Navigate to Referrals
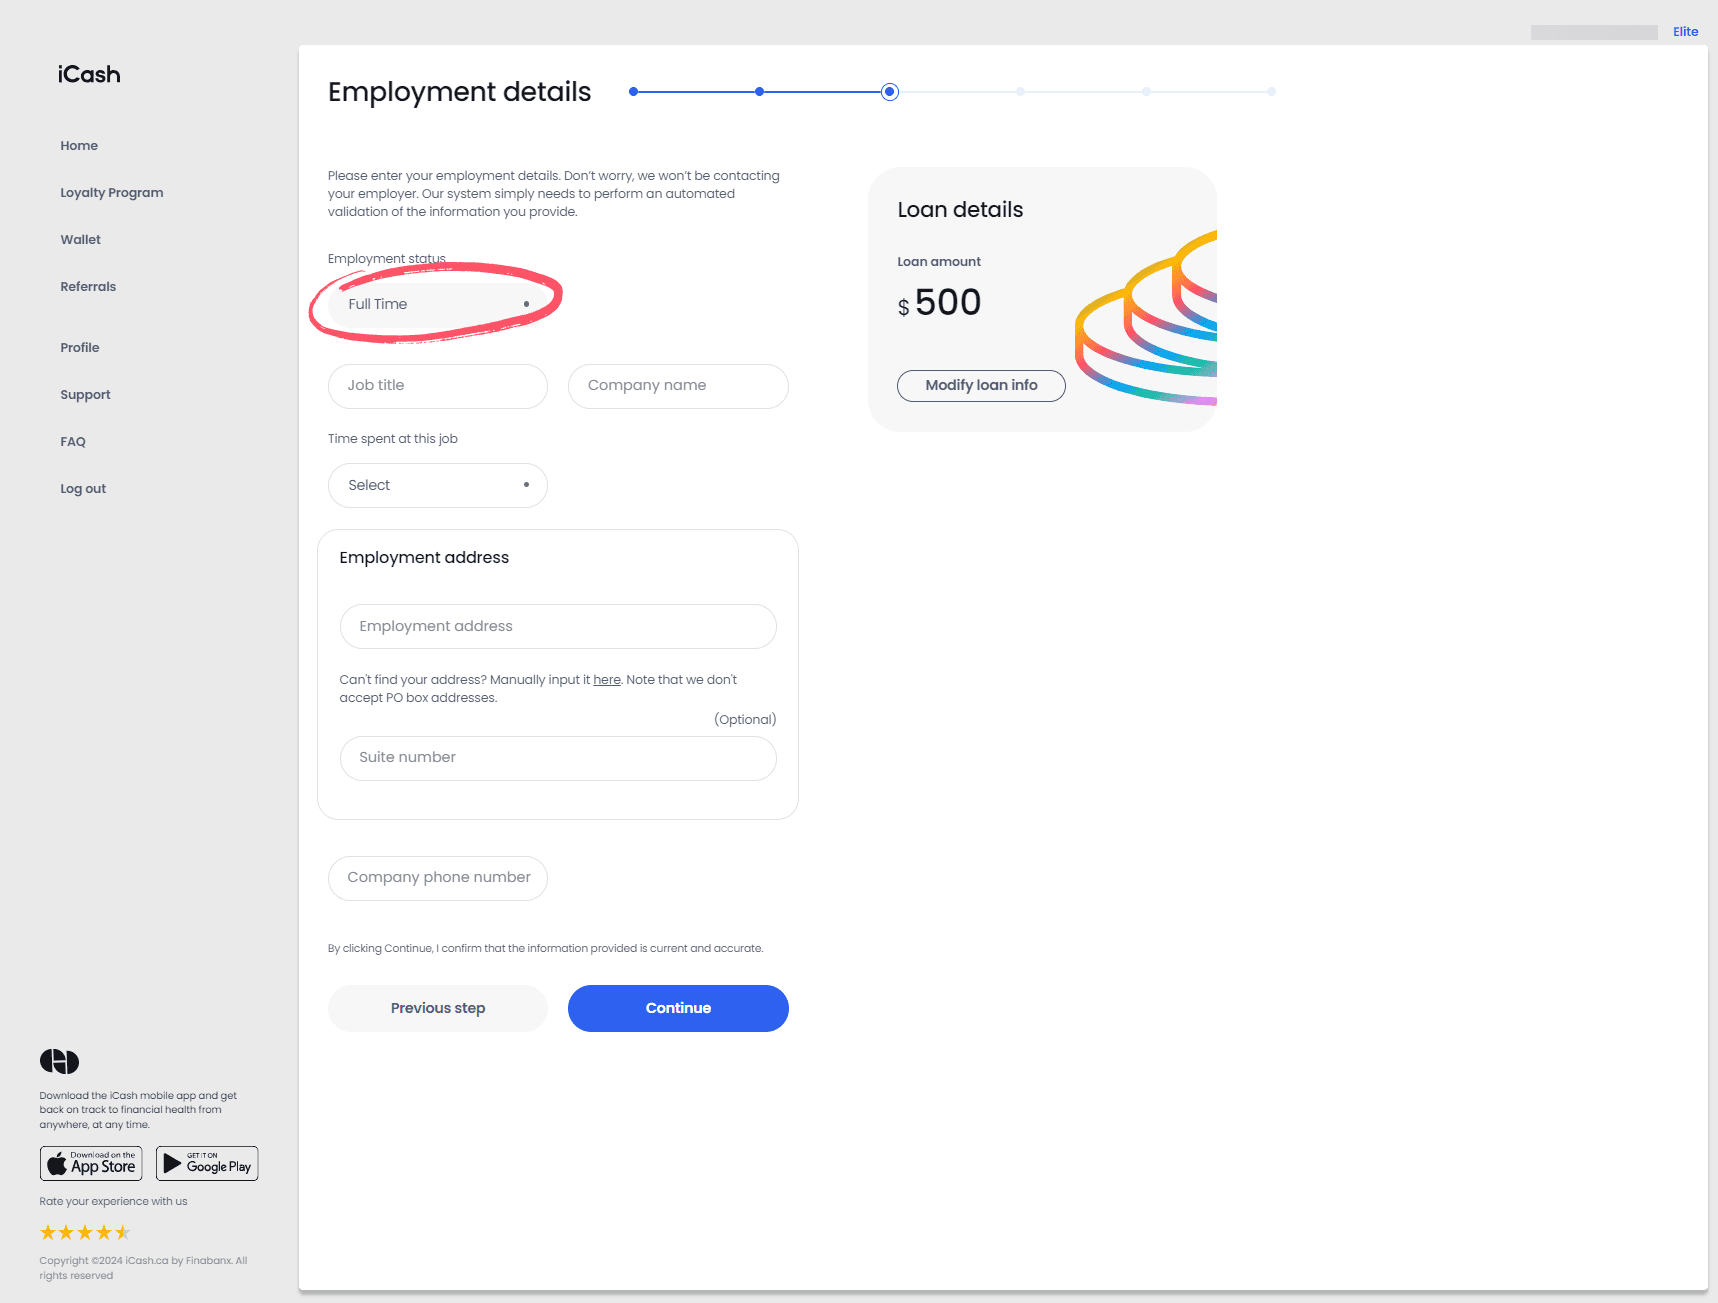Screen dimensions: 1718x1303 [88, 287]
